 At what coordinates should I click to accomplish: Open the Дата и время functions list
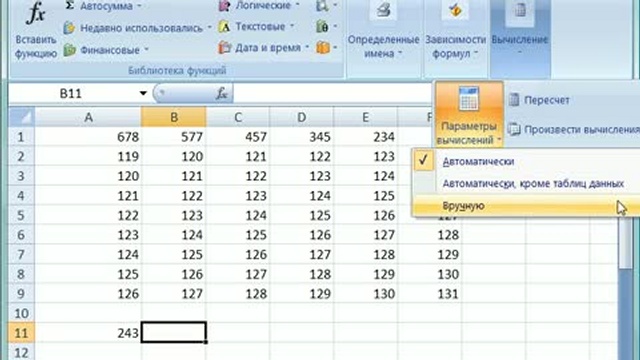click(264, 48)
